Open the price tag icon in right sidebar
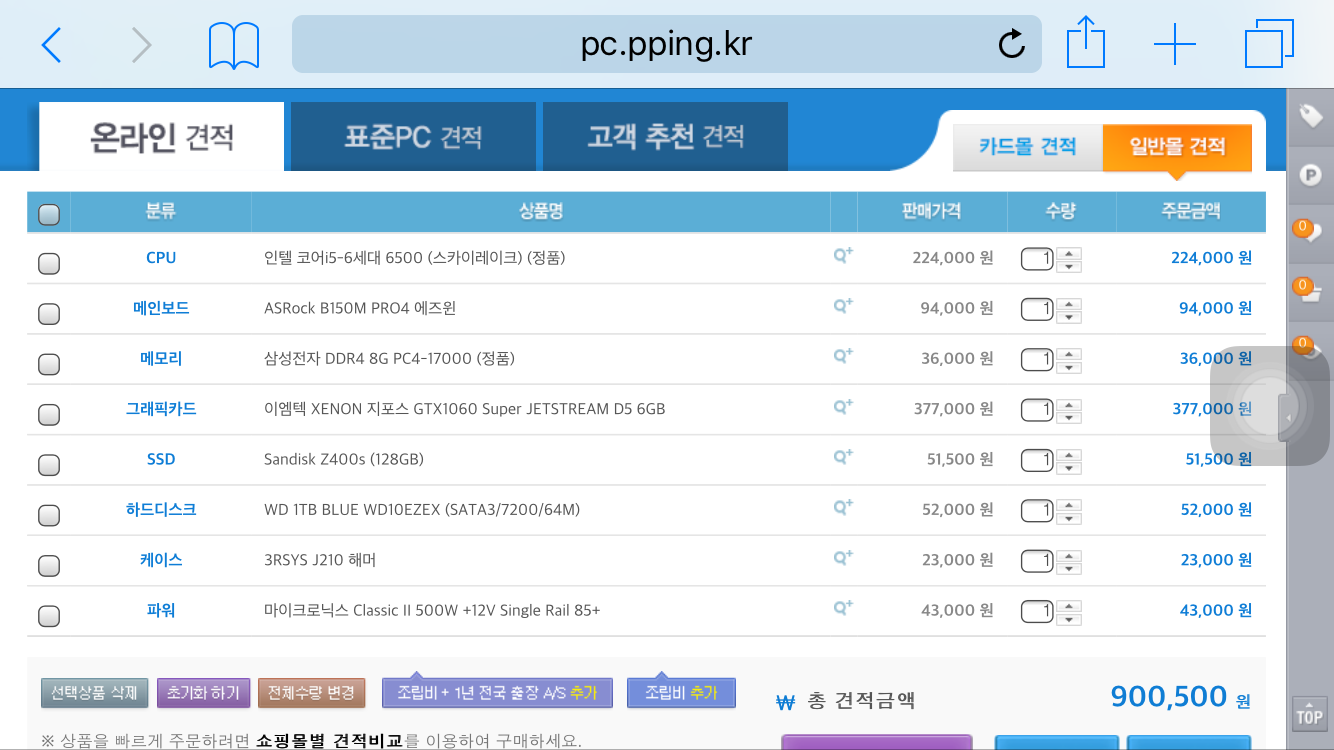This screenshot has height=750, width=1334. click(1310, 117)
